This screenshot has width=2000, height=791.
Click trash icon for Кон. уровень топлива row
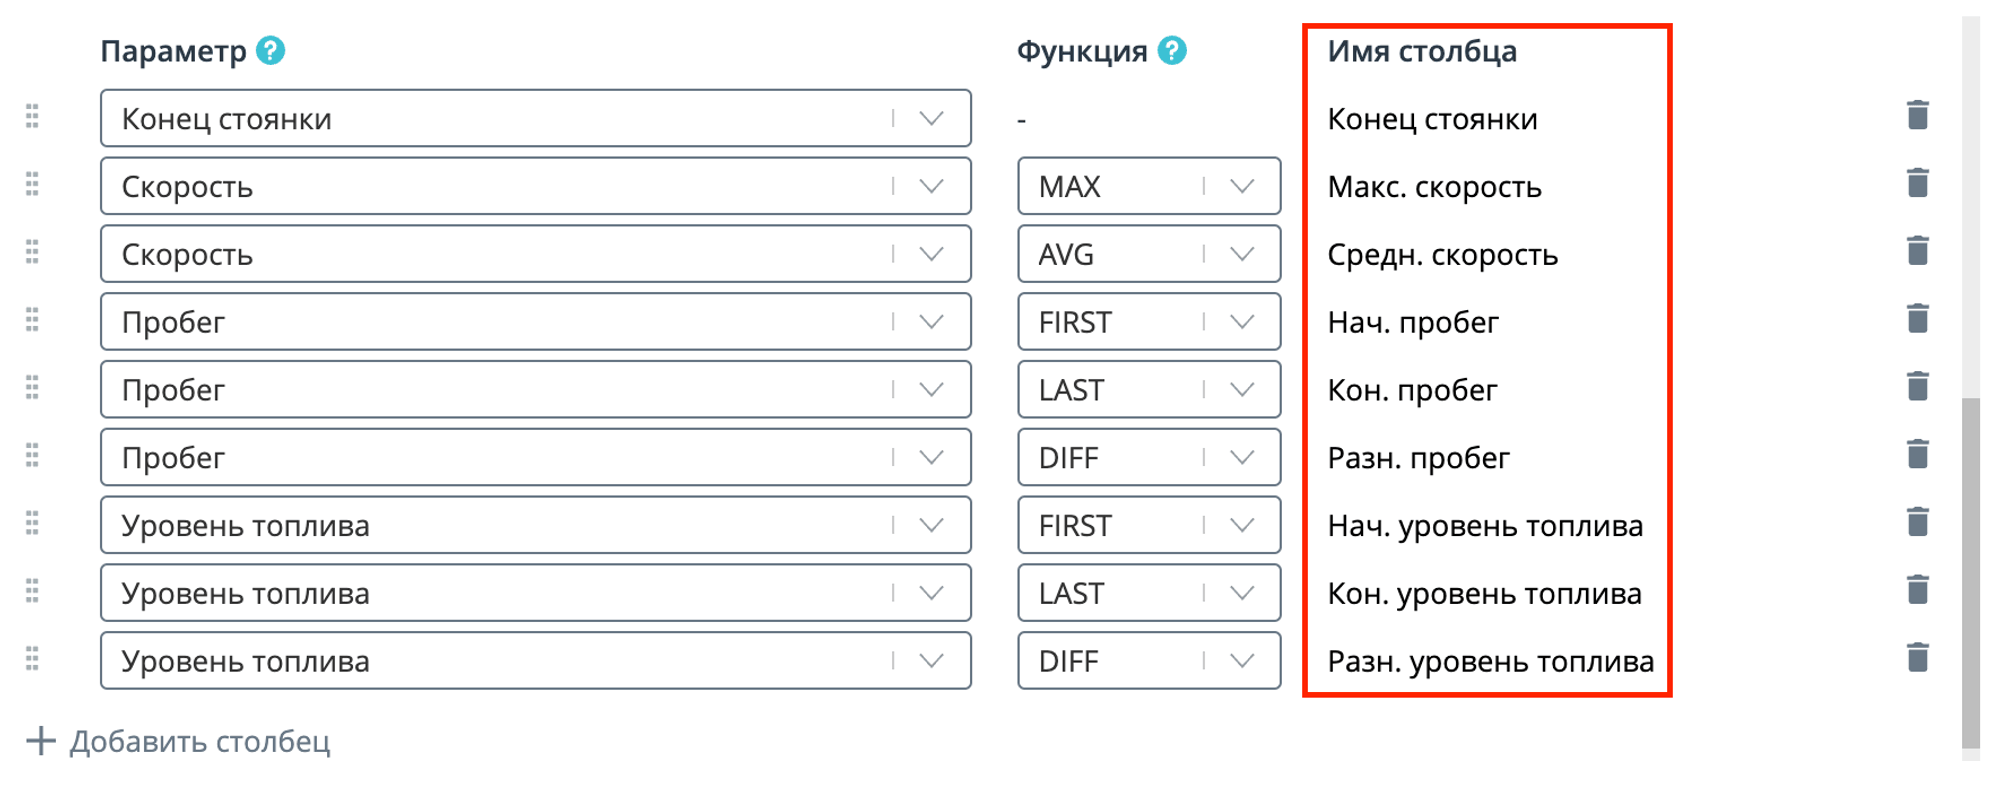[x=1917, y=591]
